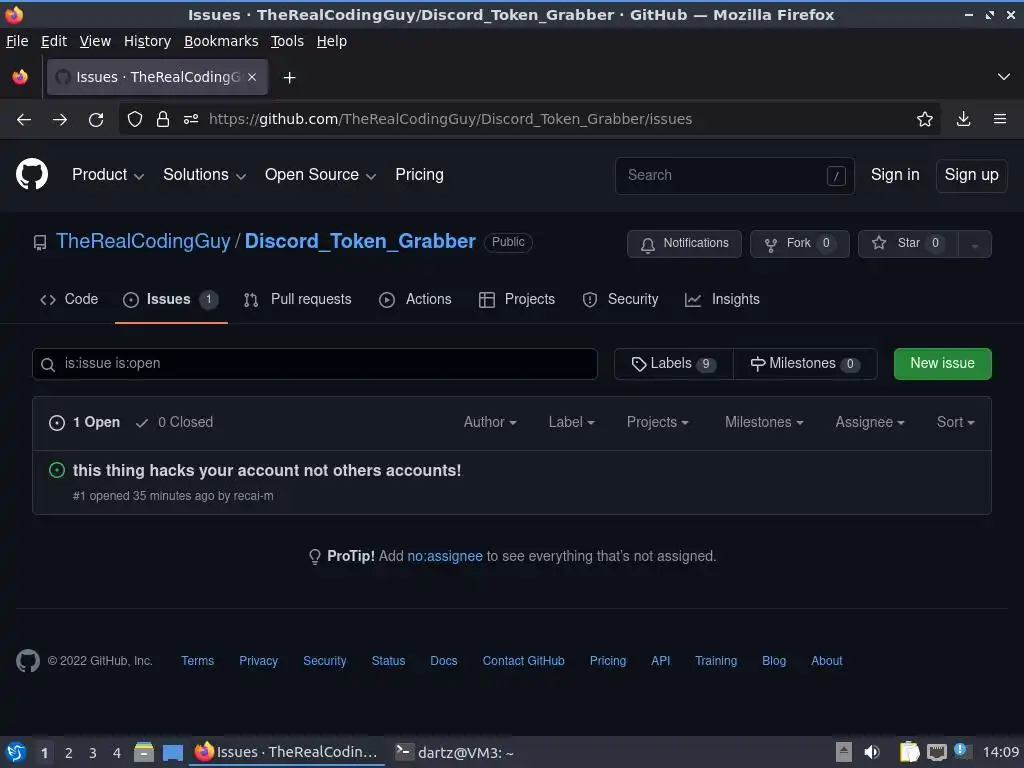Open the taskbar start menu icon
The image size is (1024, 768).
tap(16, 752)
